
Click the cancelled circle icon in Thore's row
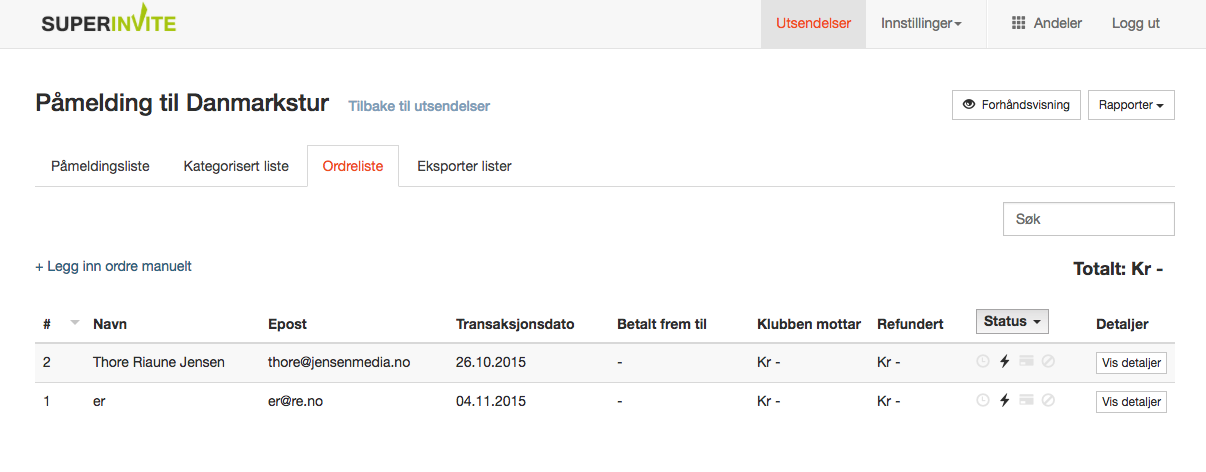point(1048,362)
